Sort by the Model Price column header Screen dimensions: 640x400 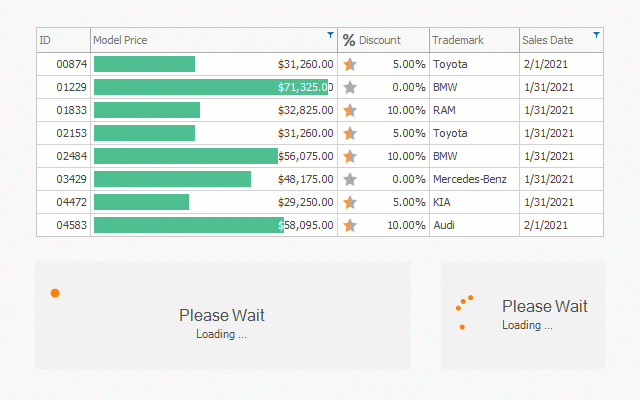pyautogui.click(x=214, y=40)
